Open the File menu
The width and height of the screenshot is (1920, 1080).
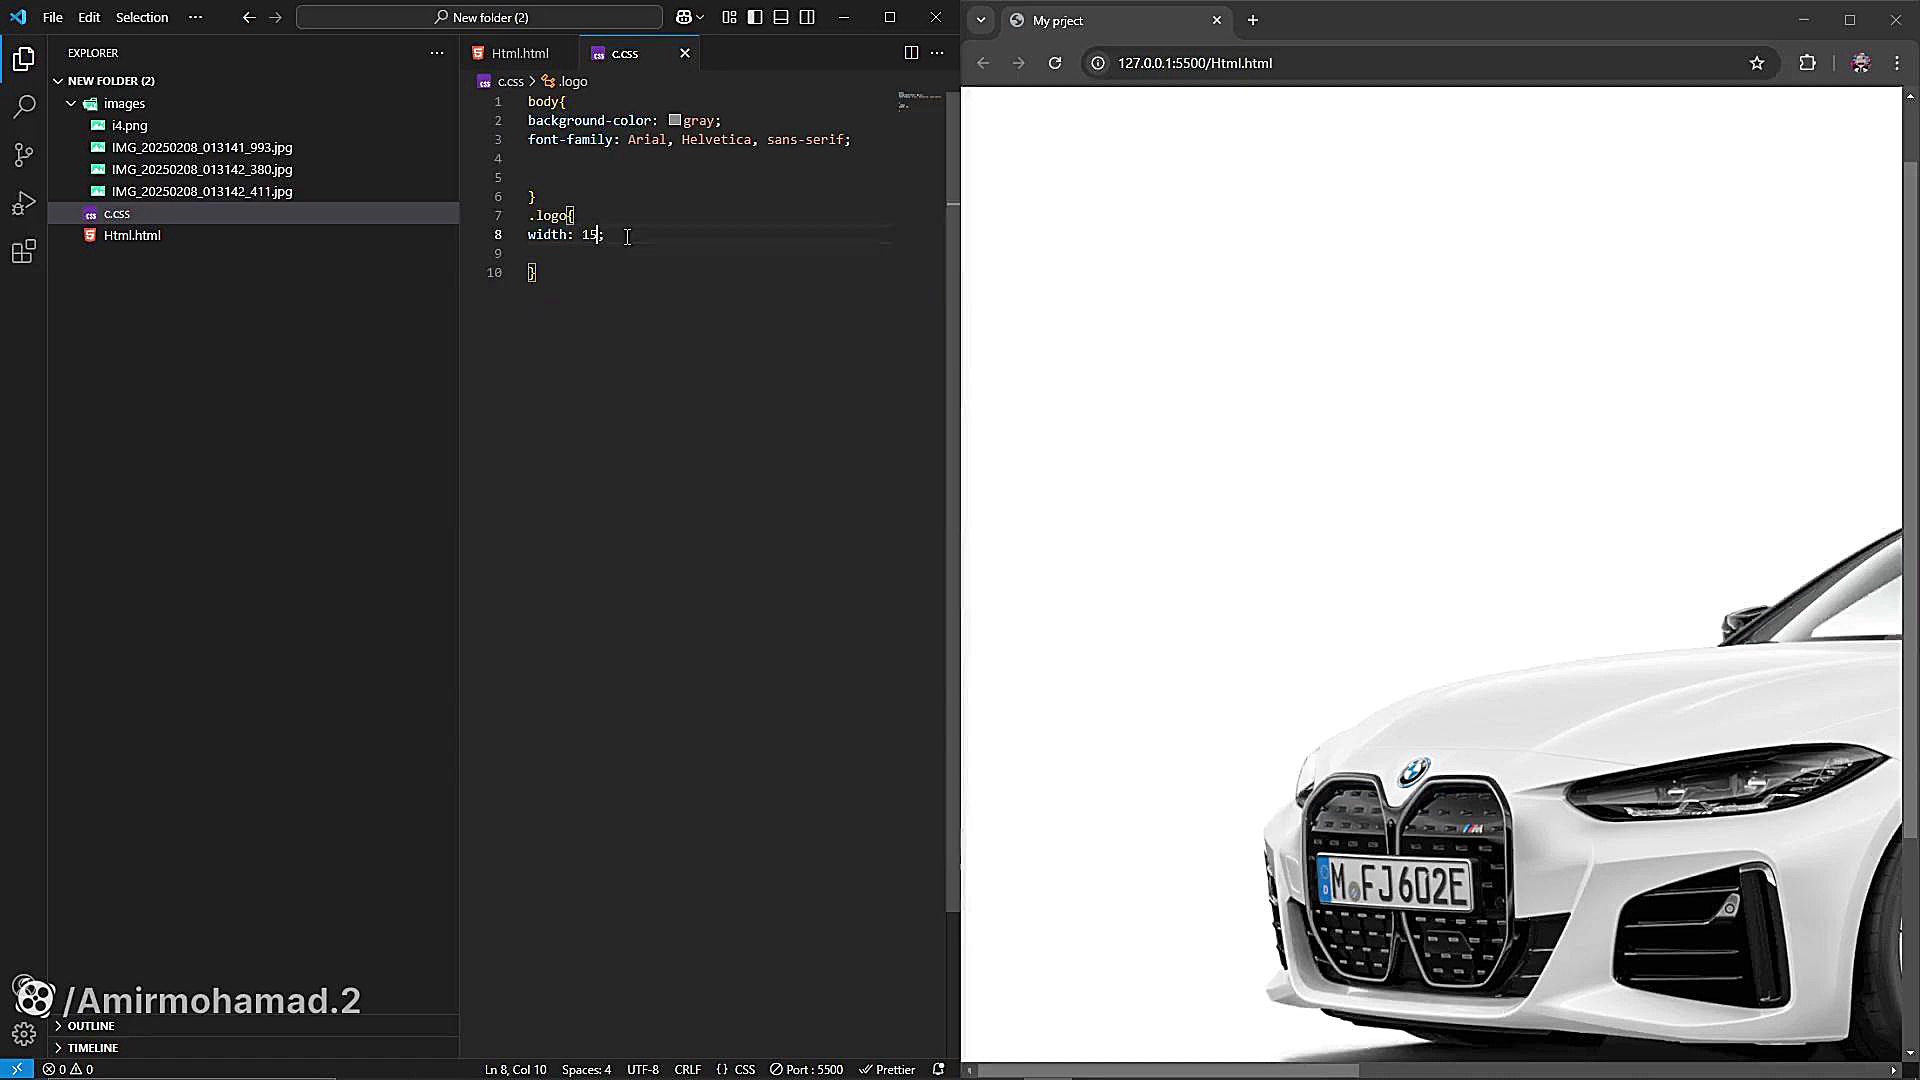click(x=53, y=17)
